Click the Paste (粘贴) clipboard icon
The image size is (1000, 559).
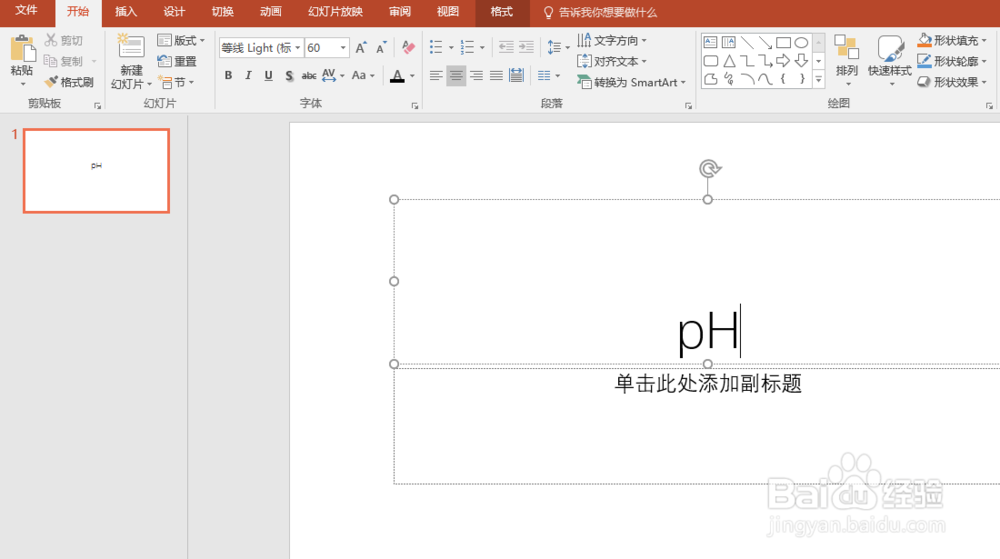(22, 50)
